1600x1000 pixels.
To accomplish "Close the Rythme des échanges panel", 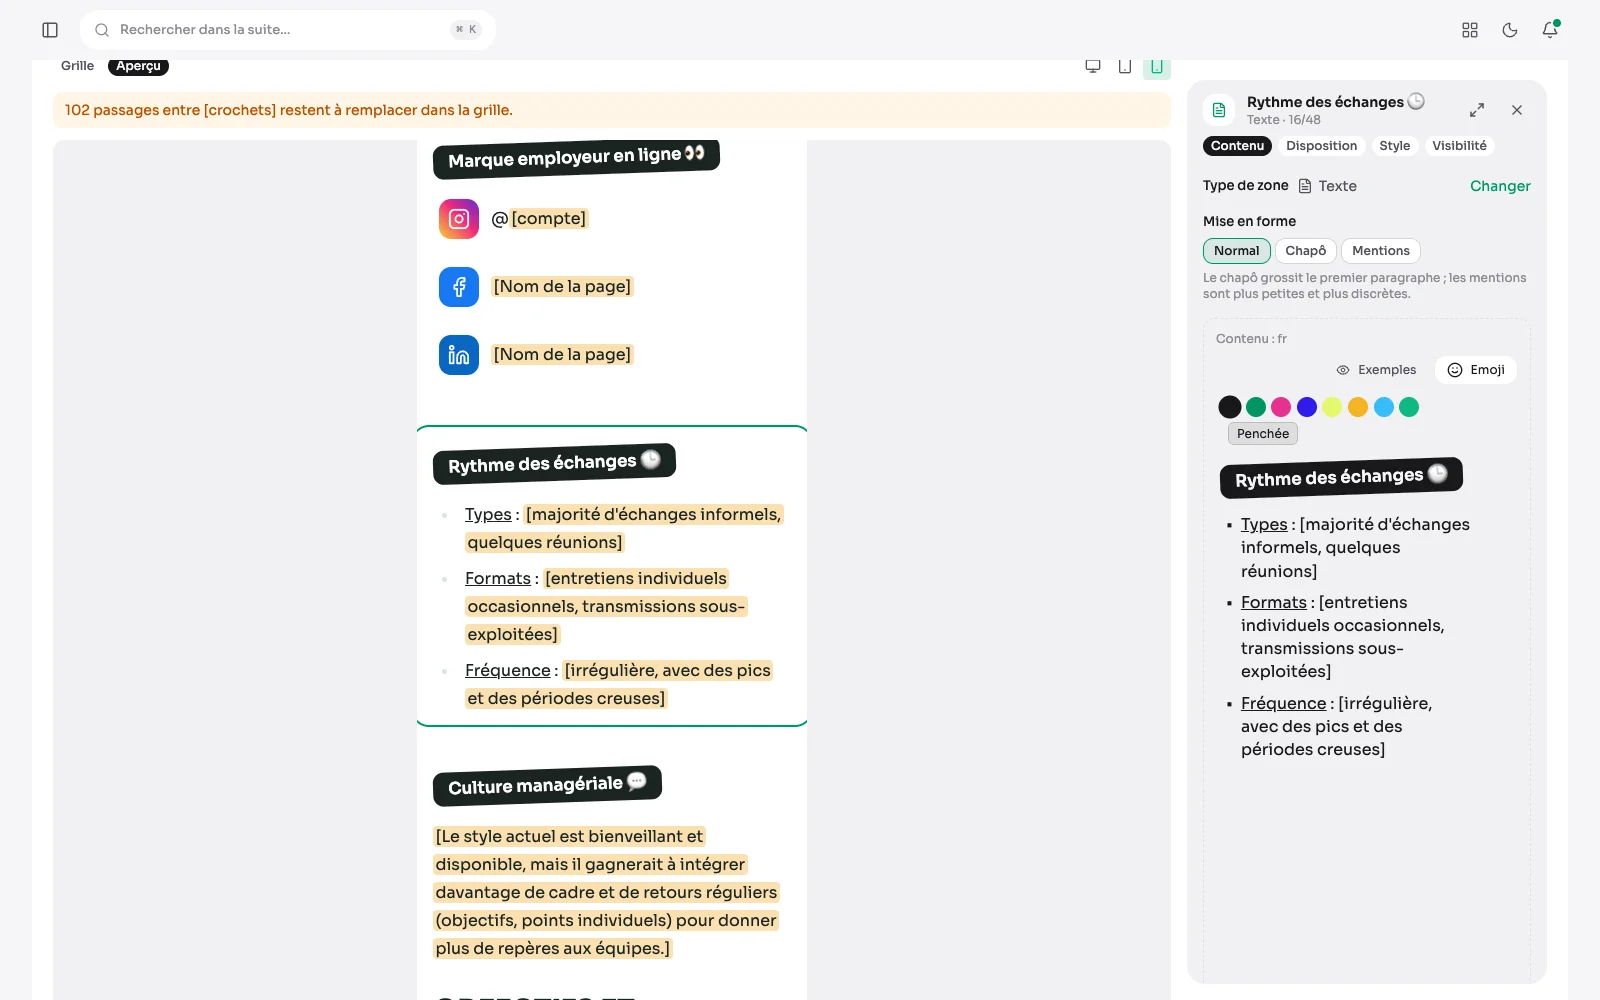I will 1517,110.
